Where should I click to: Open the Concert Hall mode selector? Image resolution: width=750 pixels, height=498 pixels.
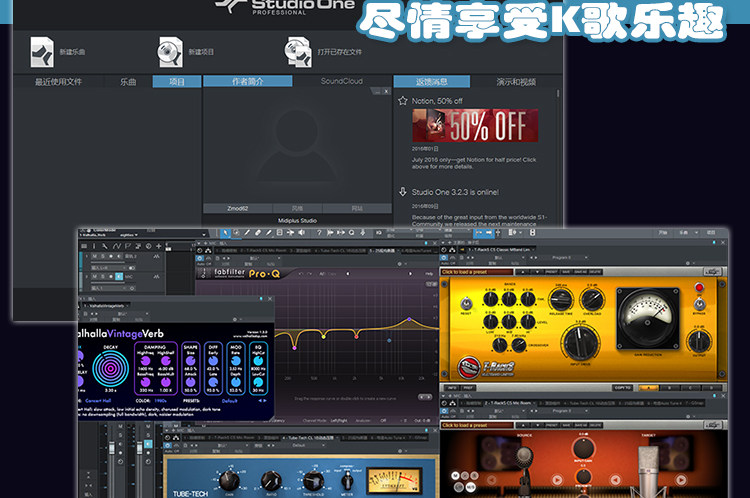(98, 400)
